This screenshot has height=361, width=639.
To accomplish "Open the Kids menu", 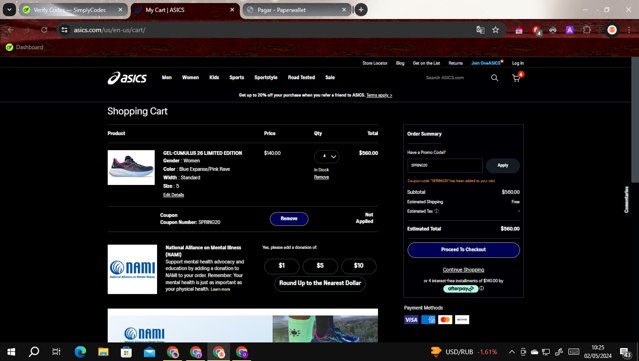I will click(x=214, y=77).
